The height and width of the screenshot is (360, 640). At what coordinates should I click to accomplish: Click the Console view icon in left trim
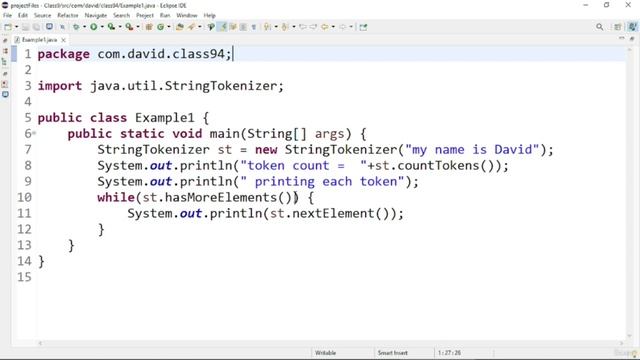pyautogui.click(x=5, y=94)
